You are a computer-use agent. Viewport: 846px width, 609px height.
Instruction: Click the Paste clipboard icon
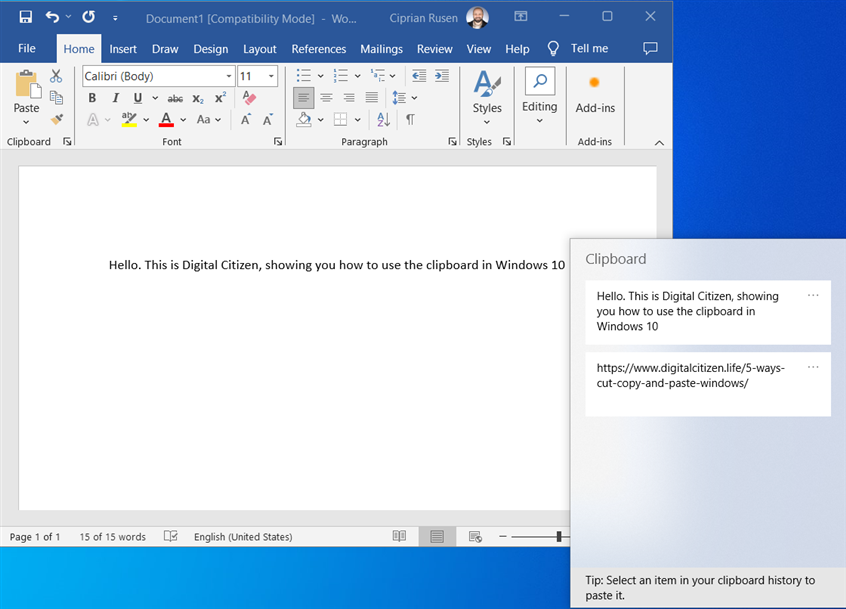tap(26, 85)
